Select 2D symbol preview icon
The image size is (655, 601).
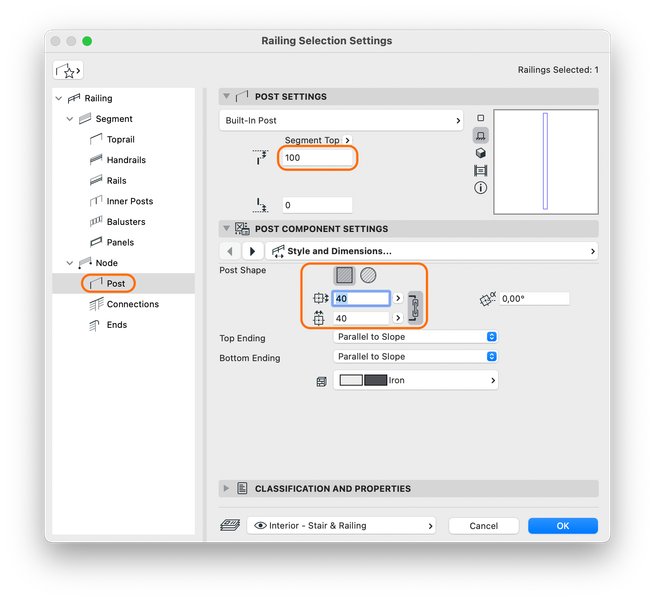coord(480,118)
